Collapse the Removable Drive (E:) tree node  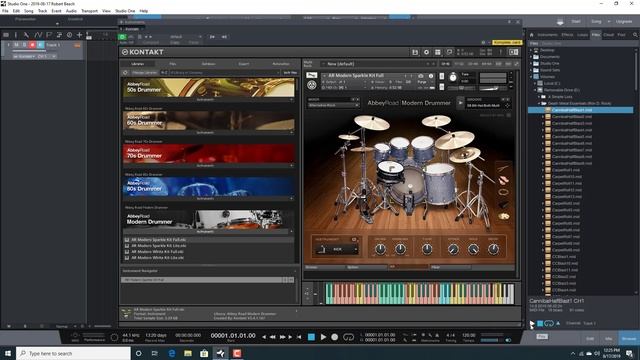[535, 90]
